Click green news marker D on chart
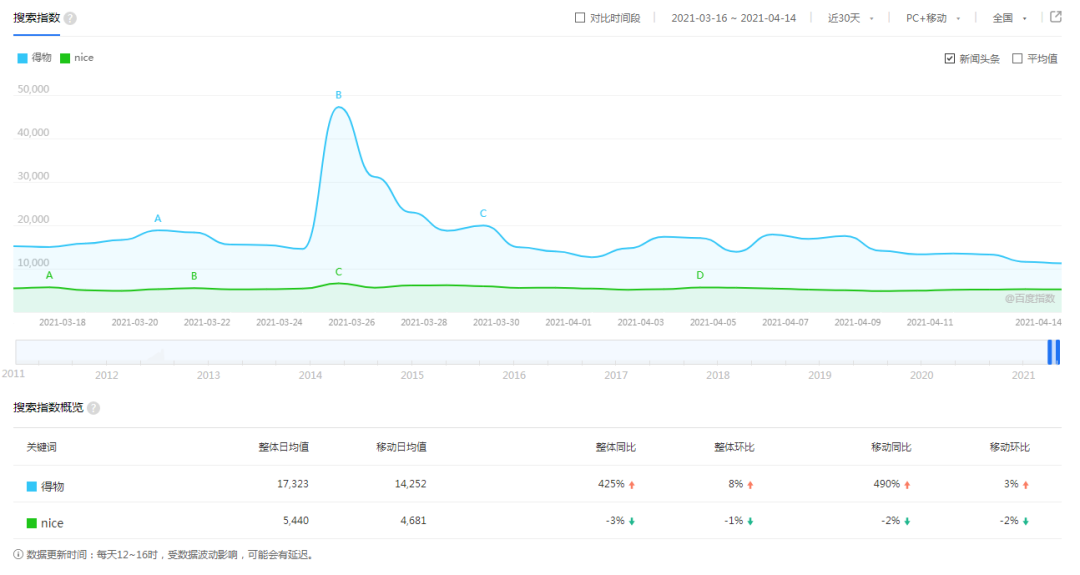Viewport: 1080px width, 575px height. 700,275
